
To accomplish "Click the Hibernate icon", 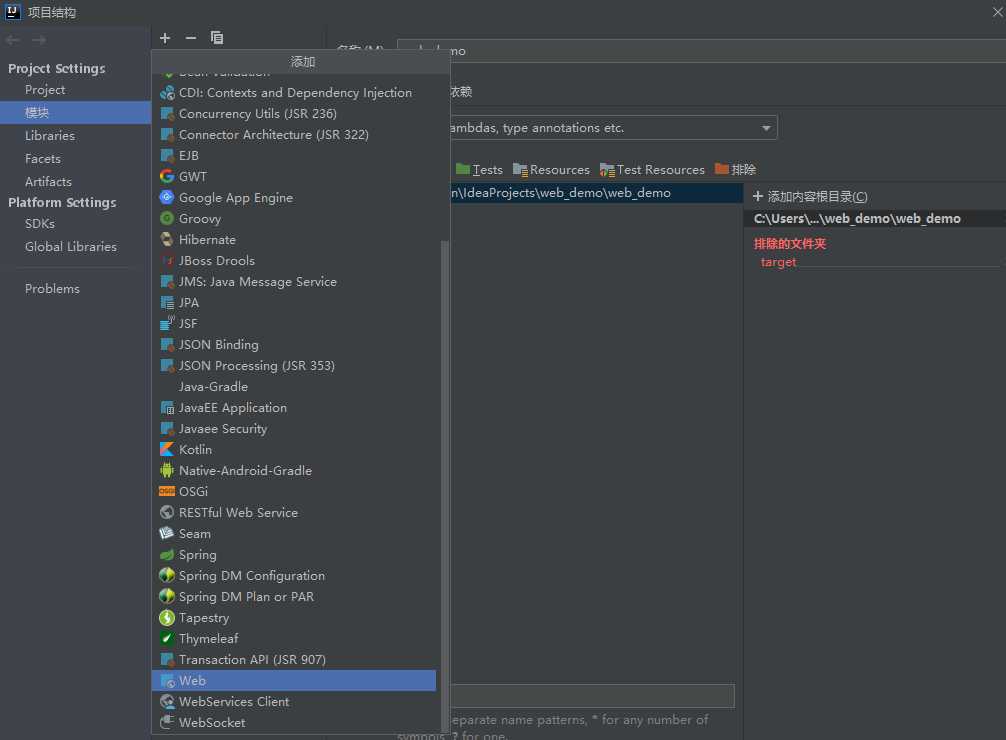I will (x=167, y=239).
